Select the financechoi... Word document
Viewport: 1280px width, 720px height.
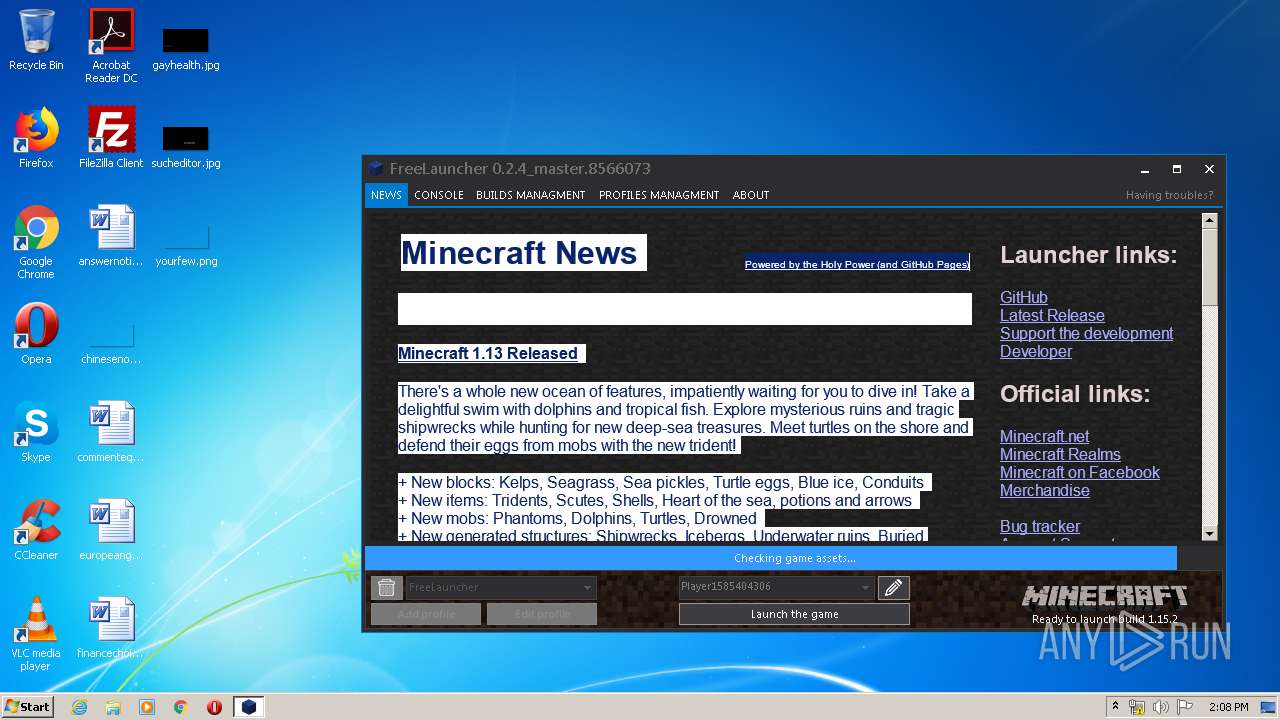[x=111, y=628]
